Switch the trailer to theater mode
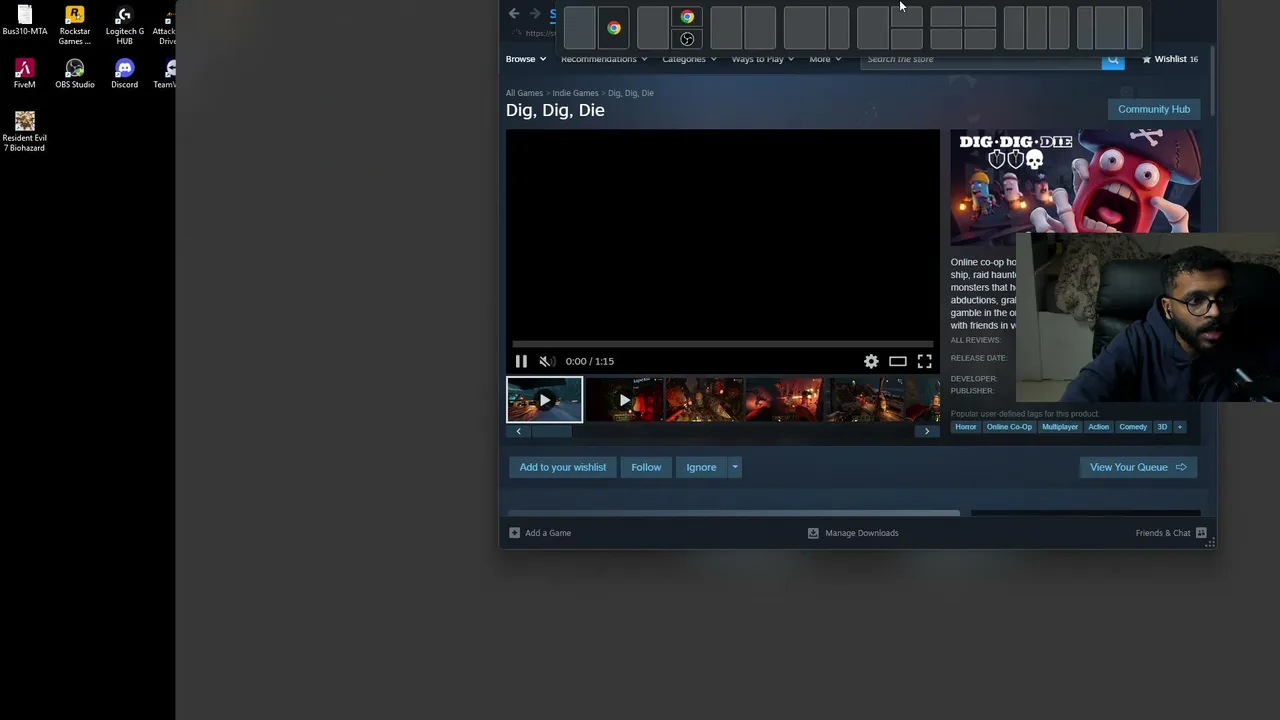 [x=898, y=361]
